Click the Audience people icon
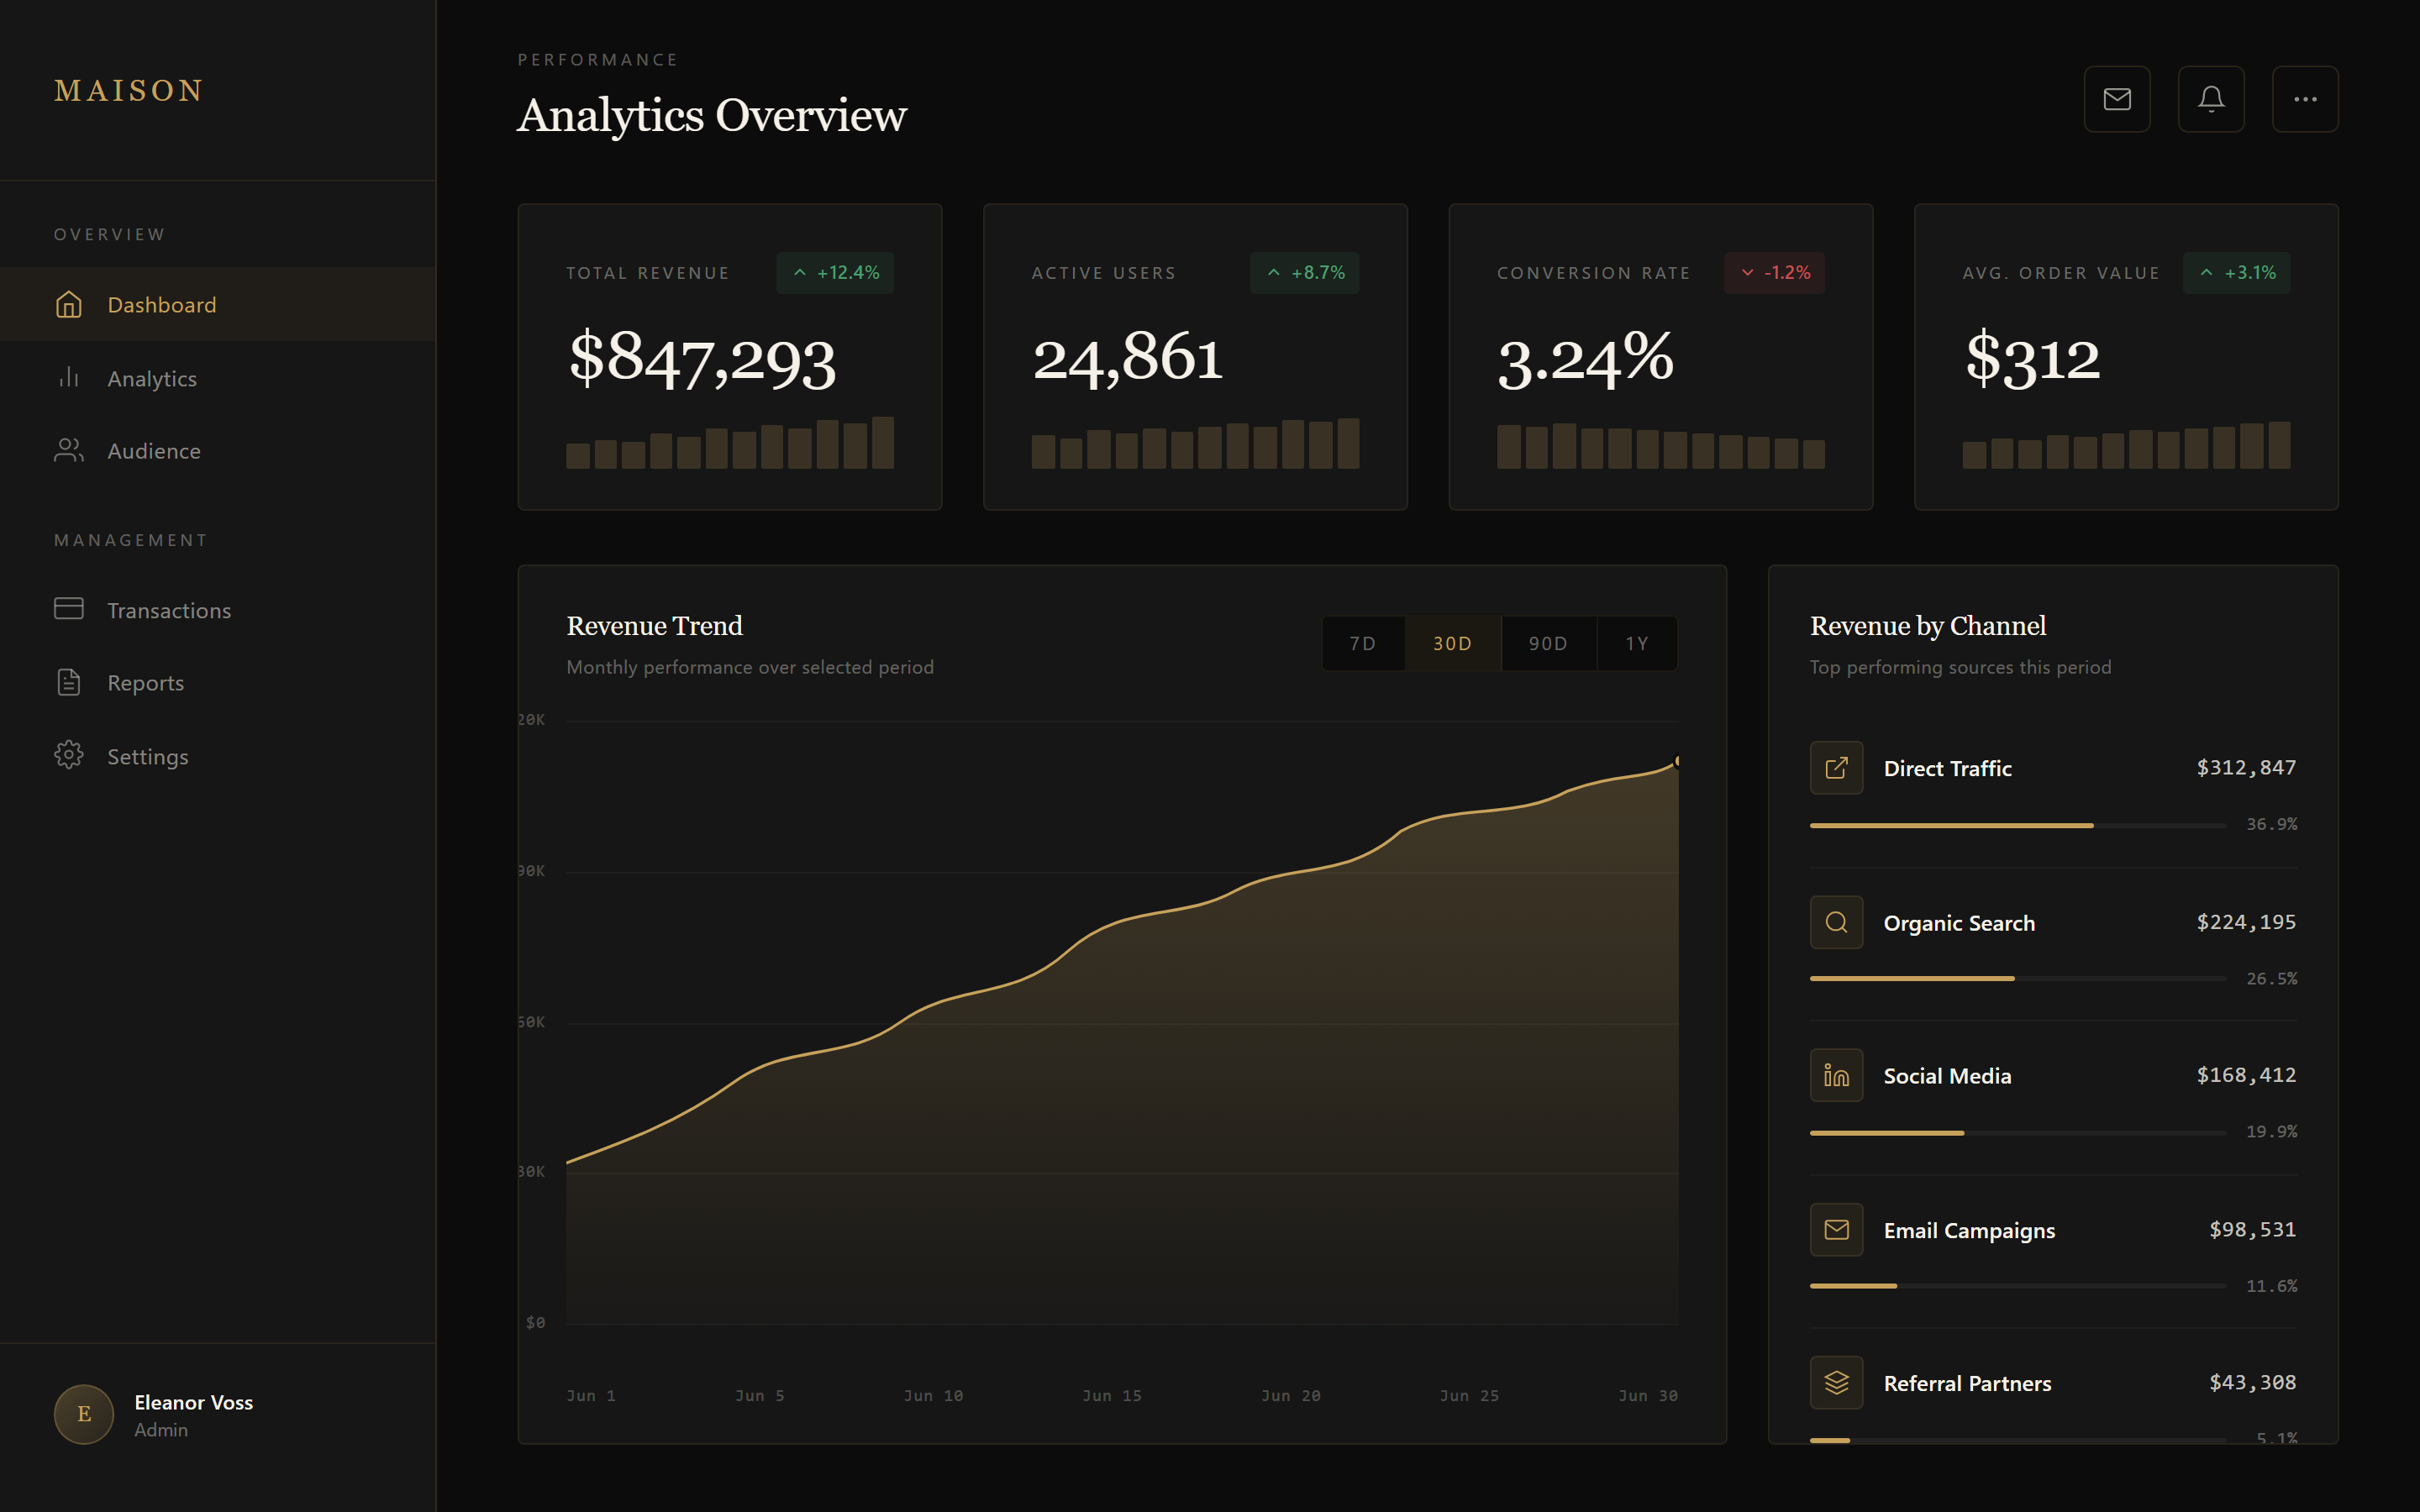The width and height of the screenshot is (2420, 1512). (x=68, y=450)
